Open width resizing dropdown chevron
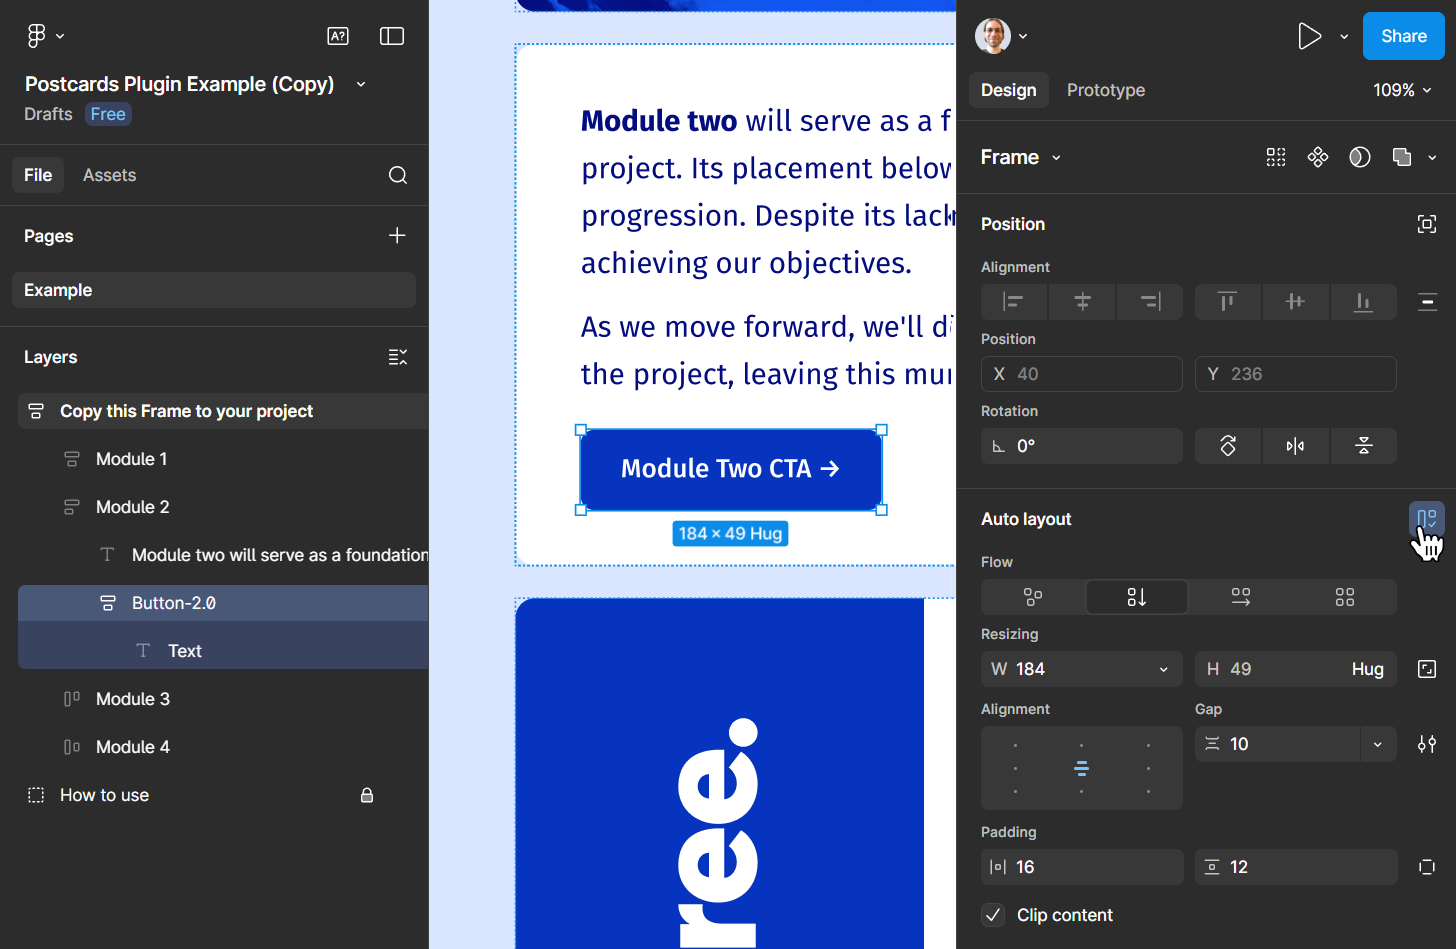 coord(1164,669)
